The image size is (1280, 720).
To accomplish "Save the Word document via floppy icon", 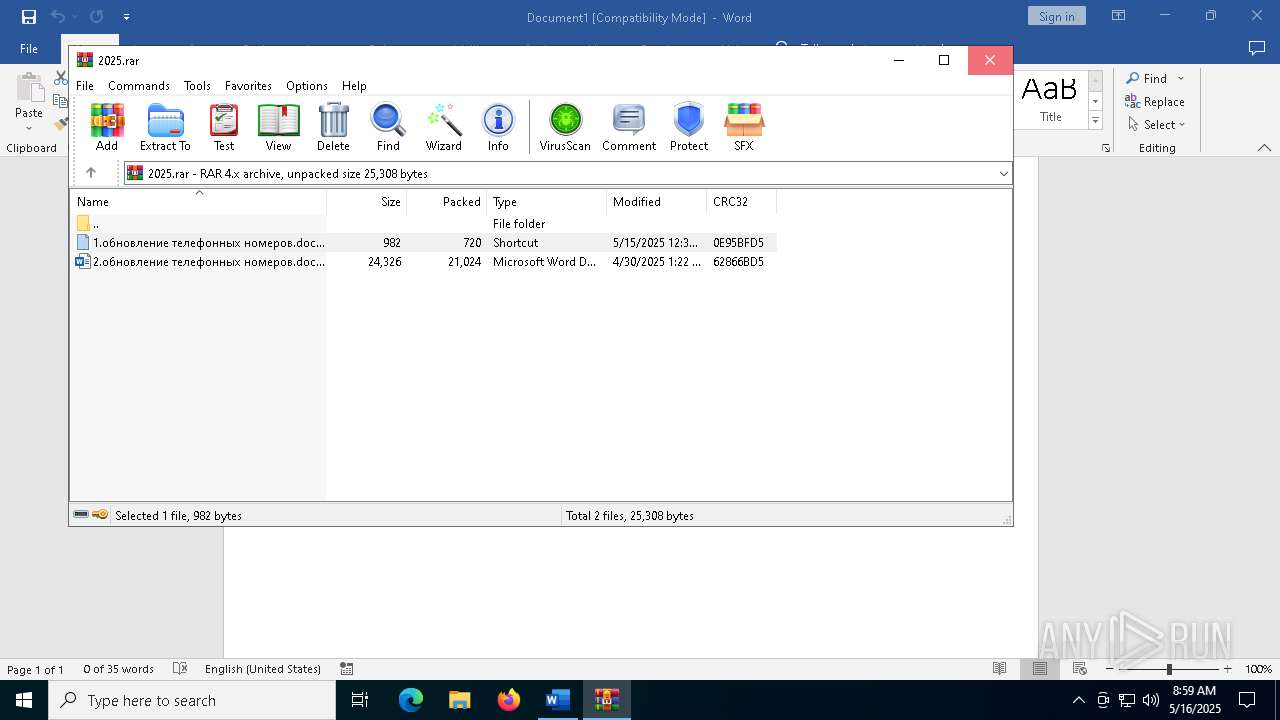I will (x=29, y=17).
